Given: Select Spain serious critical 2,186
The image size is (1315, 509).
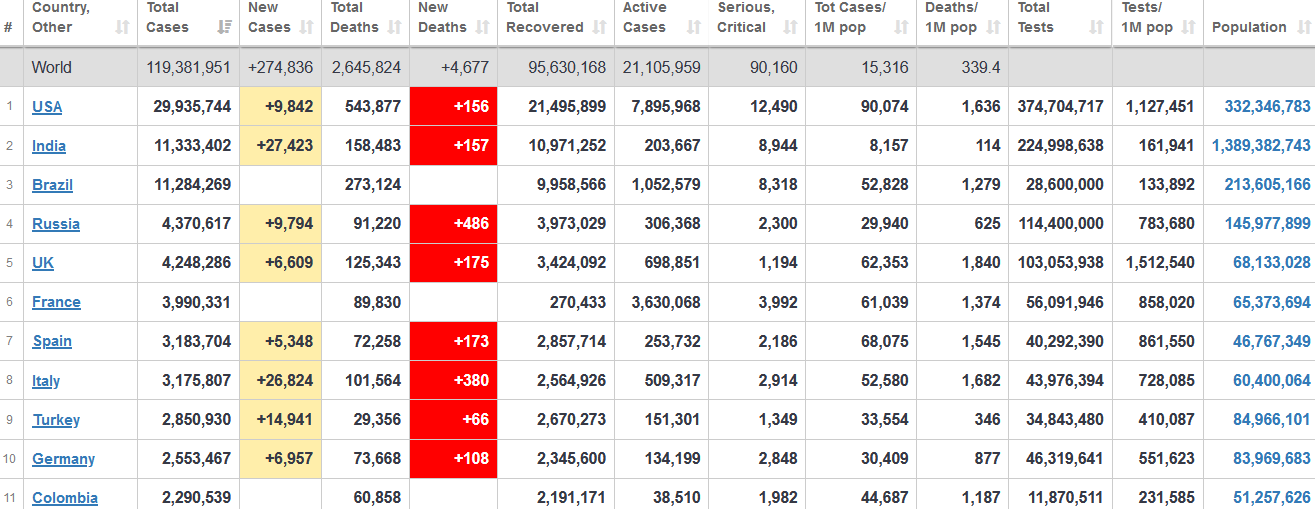Looking at the screenshot, I should pos(777,341).
